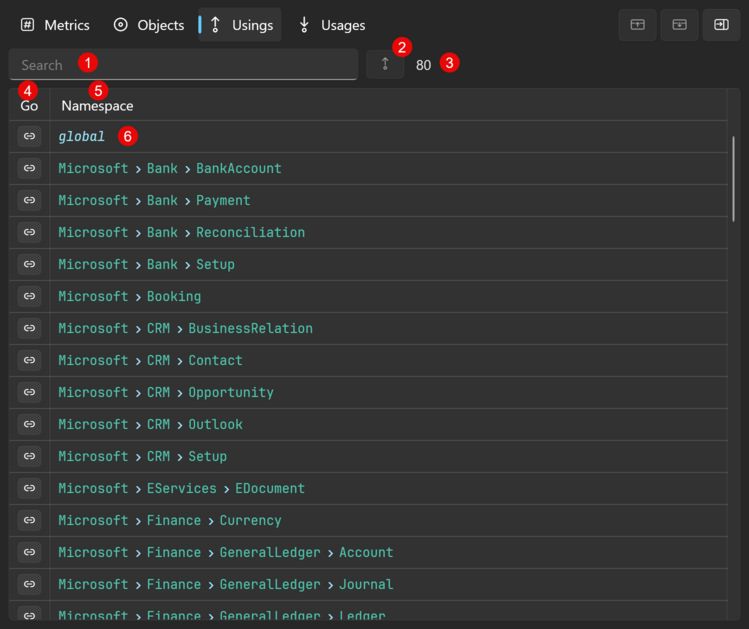
Task: Switch to the Metrics tab
Action: [x=56, y=25]
